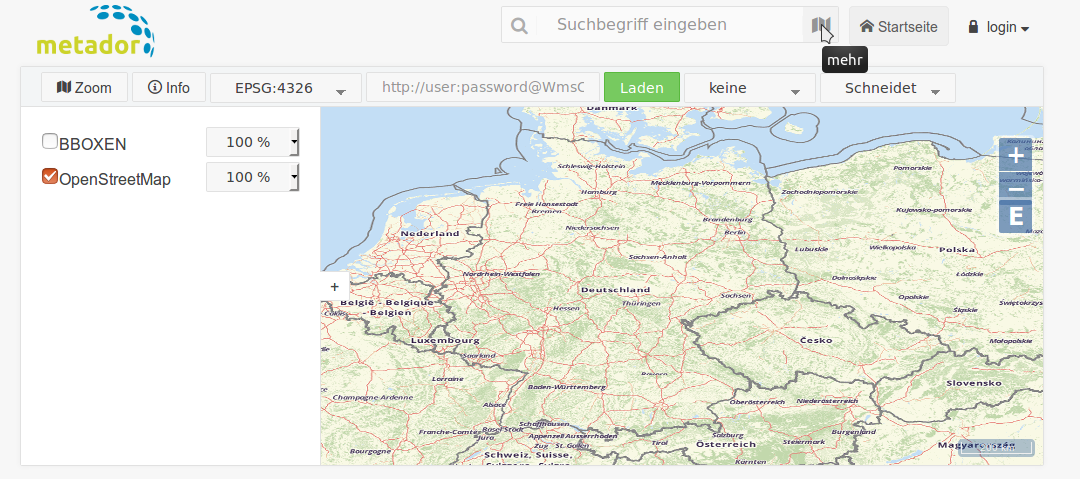Screen dimensions: 1080x479
Task: Open the EPSG:4326 projection dropdown
Action: tap(286, 88)
